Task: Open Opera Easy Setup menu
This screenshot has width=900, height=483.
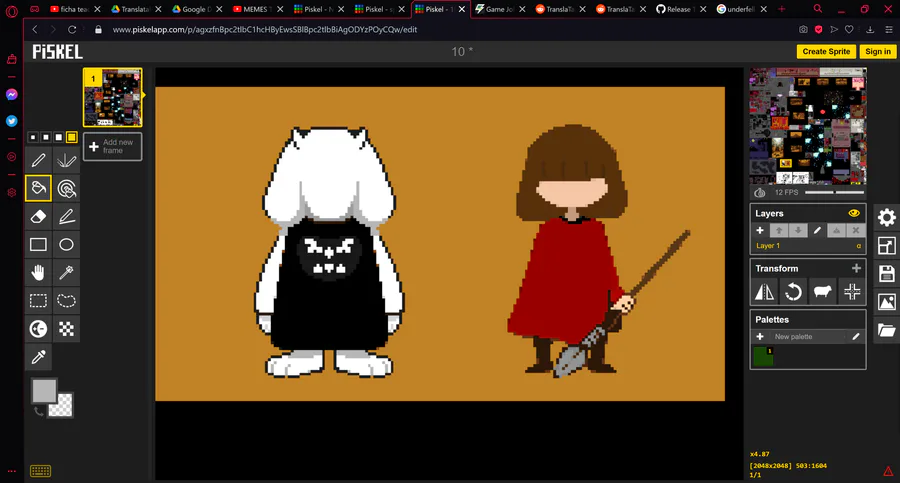Action: [x=889, y=29]
